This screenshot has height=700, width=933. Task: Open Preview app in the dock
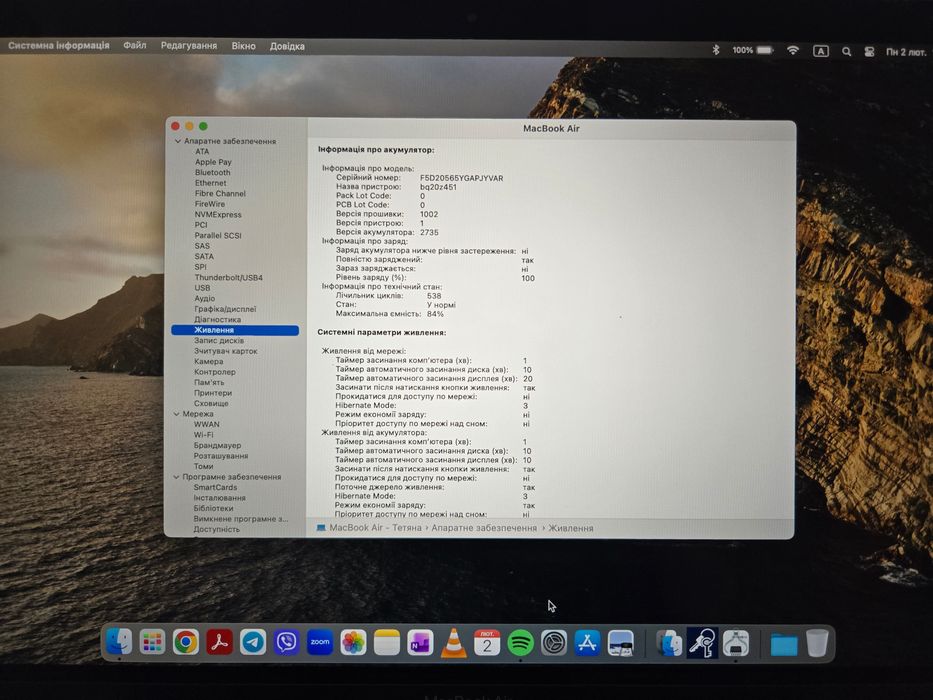tap(621, 643)
